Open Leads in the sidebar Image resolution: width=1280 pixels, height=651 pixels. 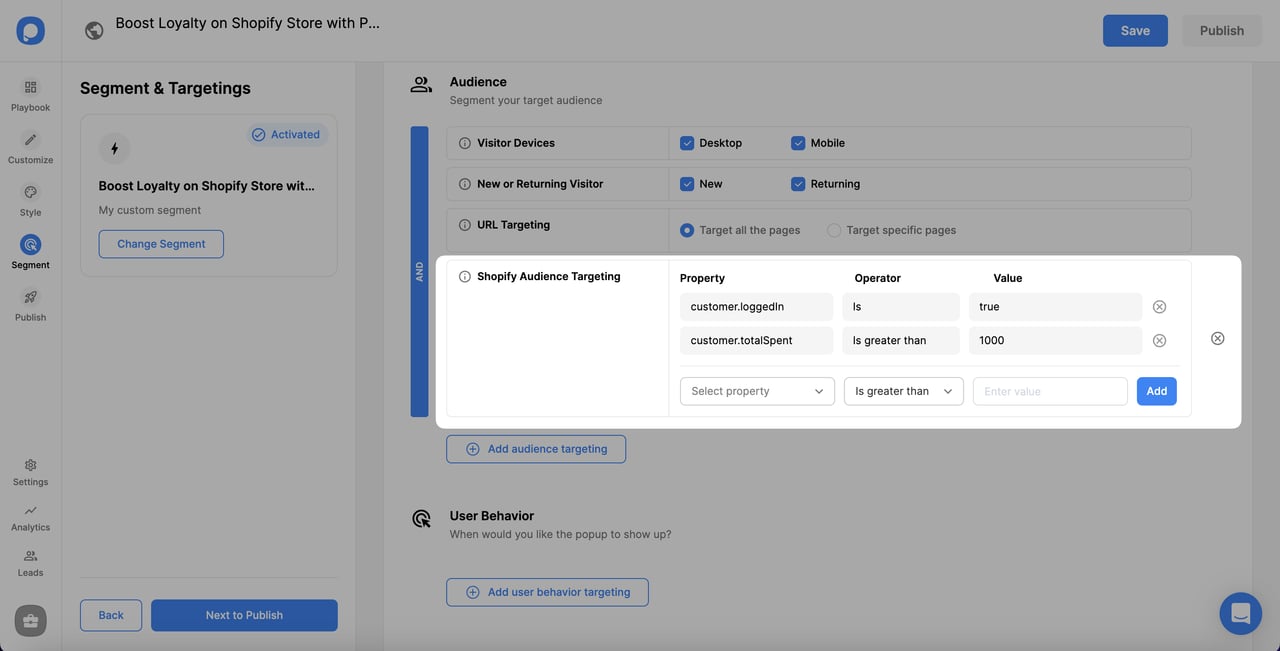pos(30,563)
